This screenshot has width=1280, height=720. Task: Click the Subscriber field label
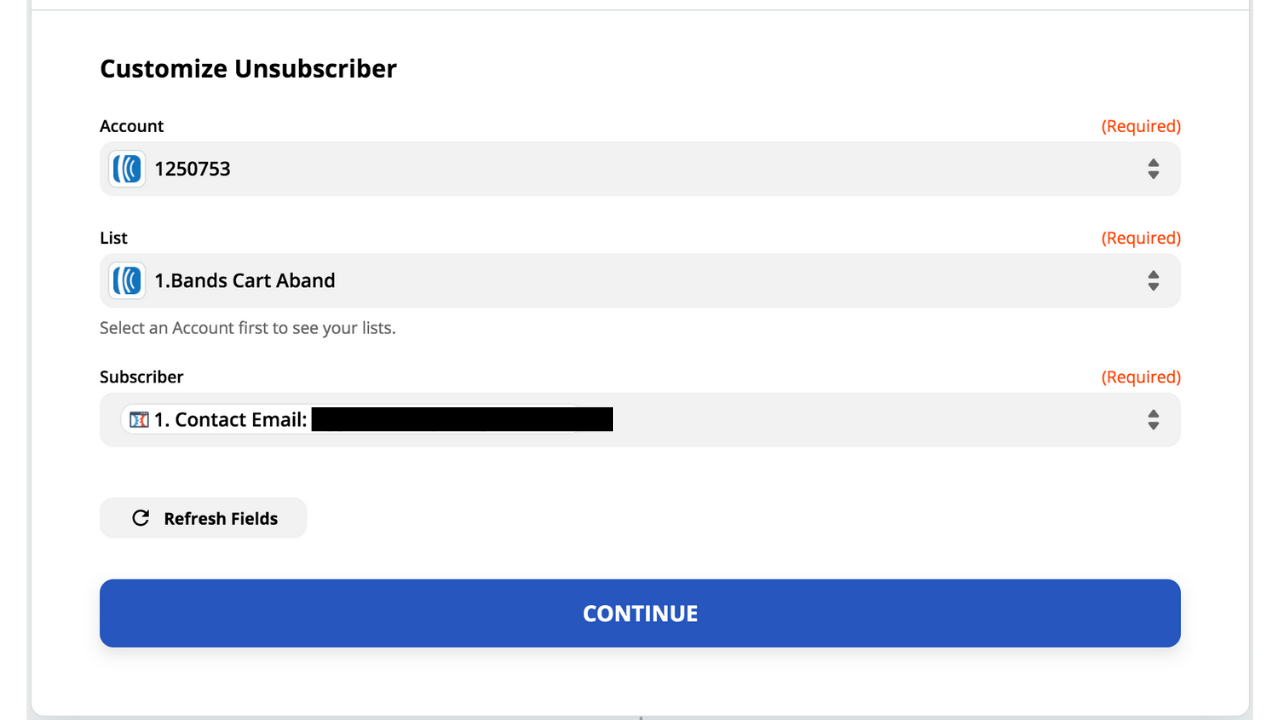click(142, 377)
